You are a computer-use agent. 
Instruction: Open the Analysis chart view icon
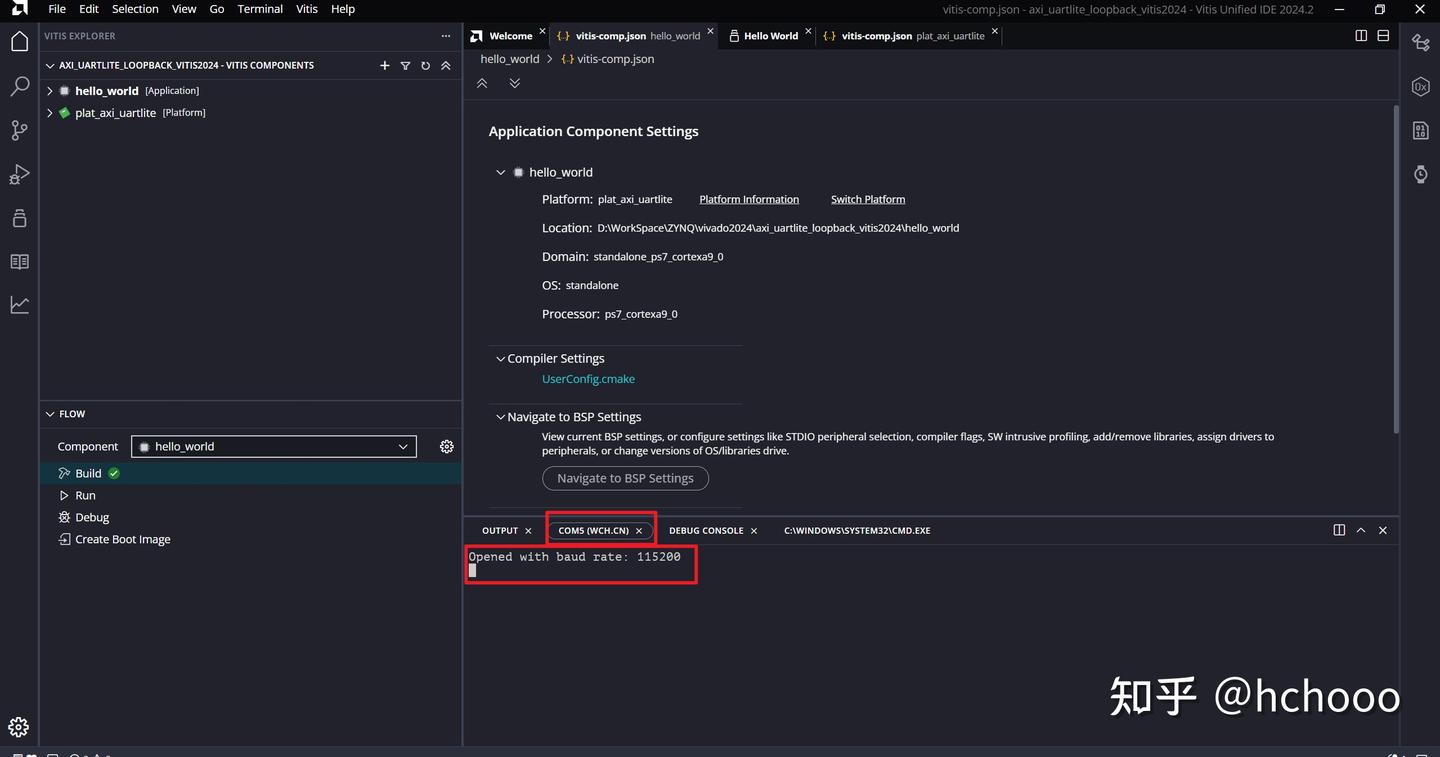(19, 305)
